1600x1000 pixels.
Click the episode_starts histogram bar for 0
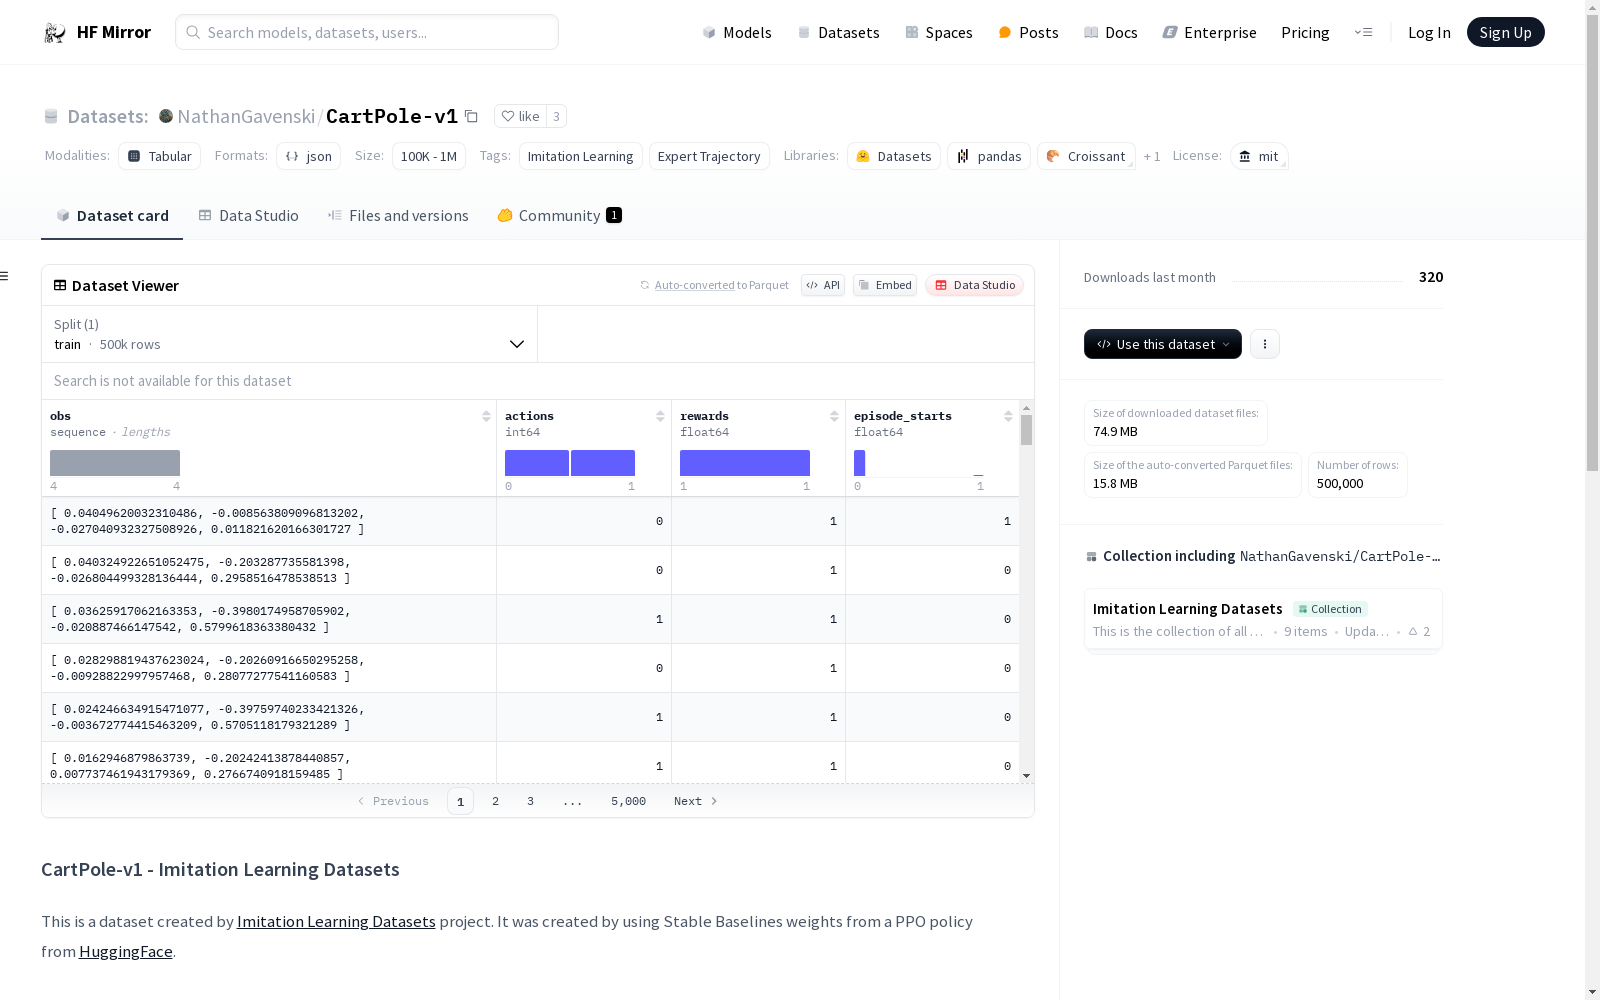860,463
